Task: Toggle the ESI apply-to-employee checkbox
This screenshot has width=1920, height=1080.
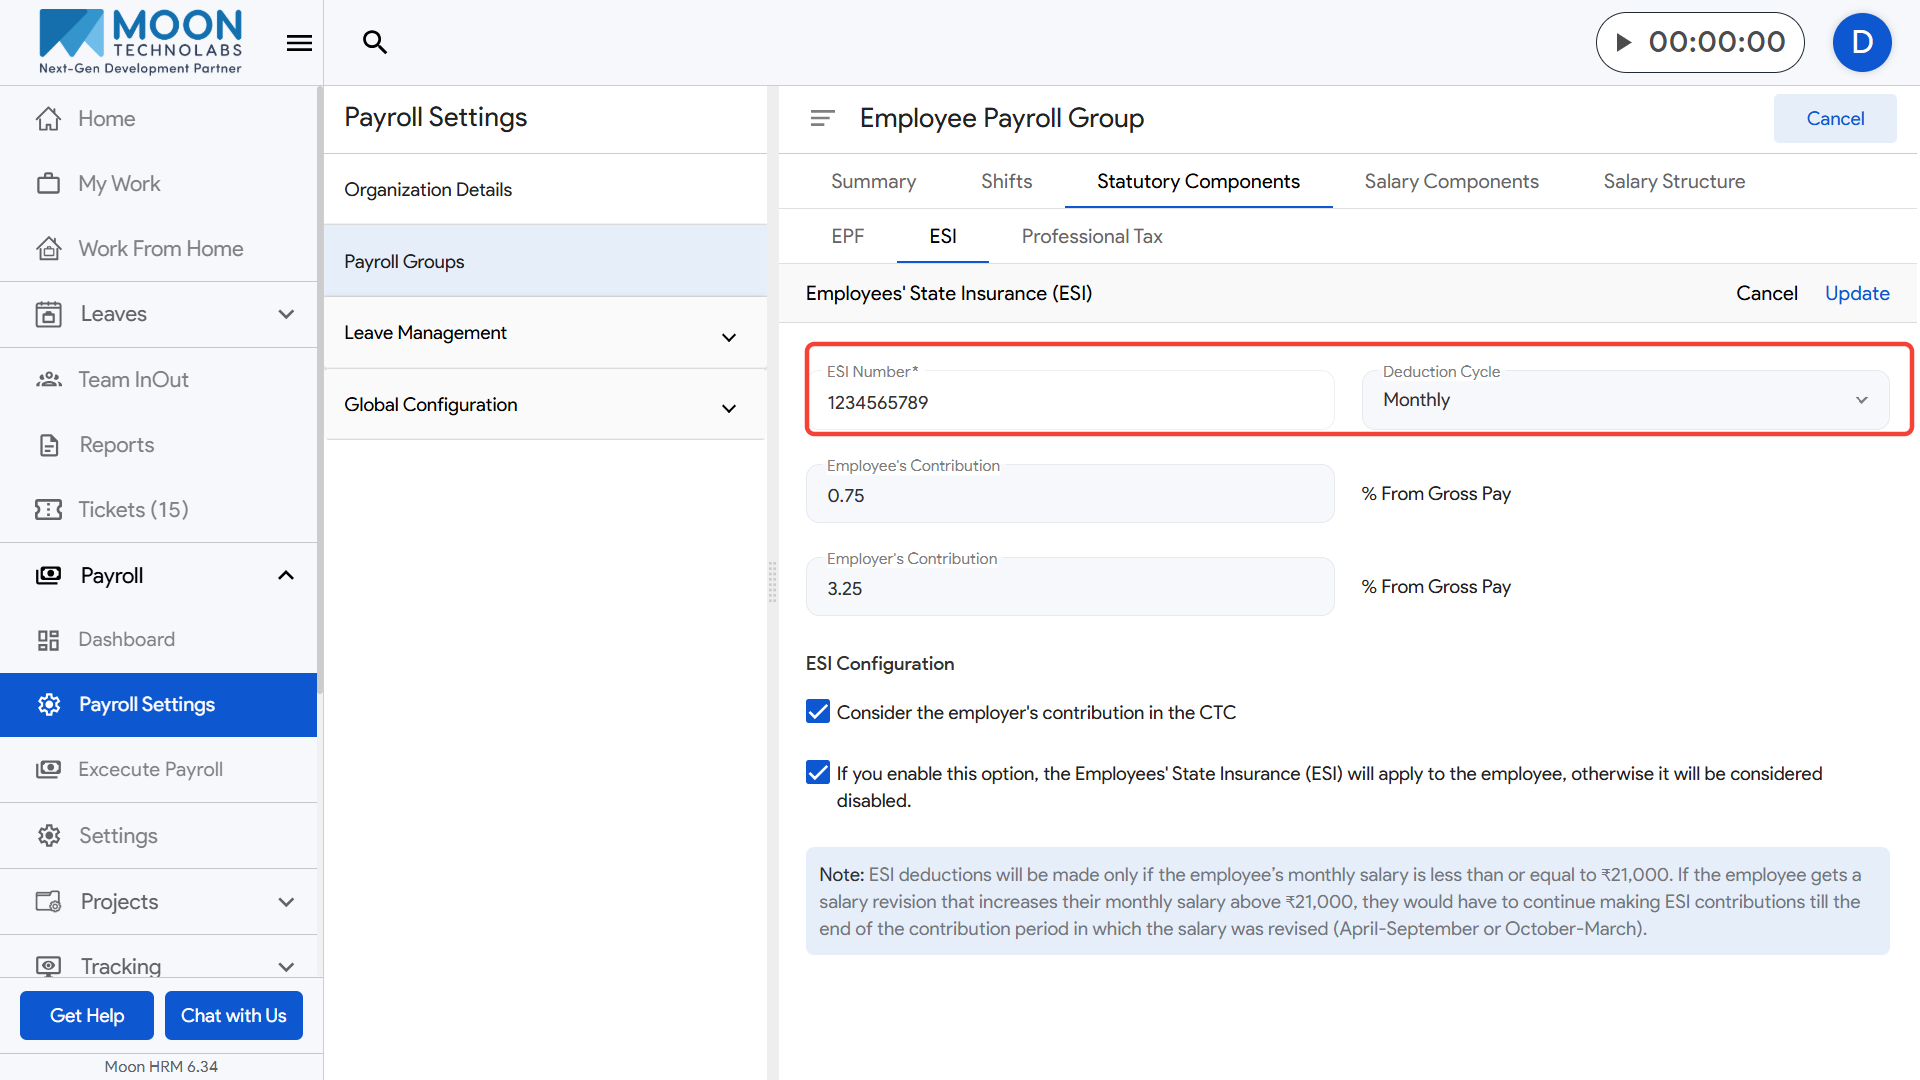Action: [x=818, y=773]
